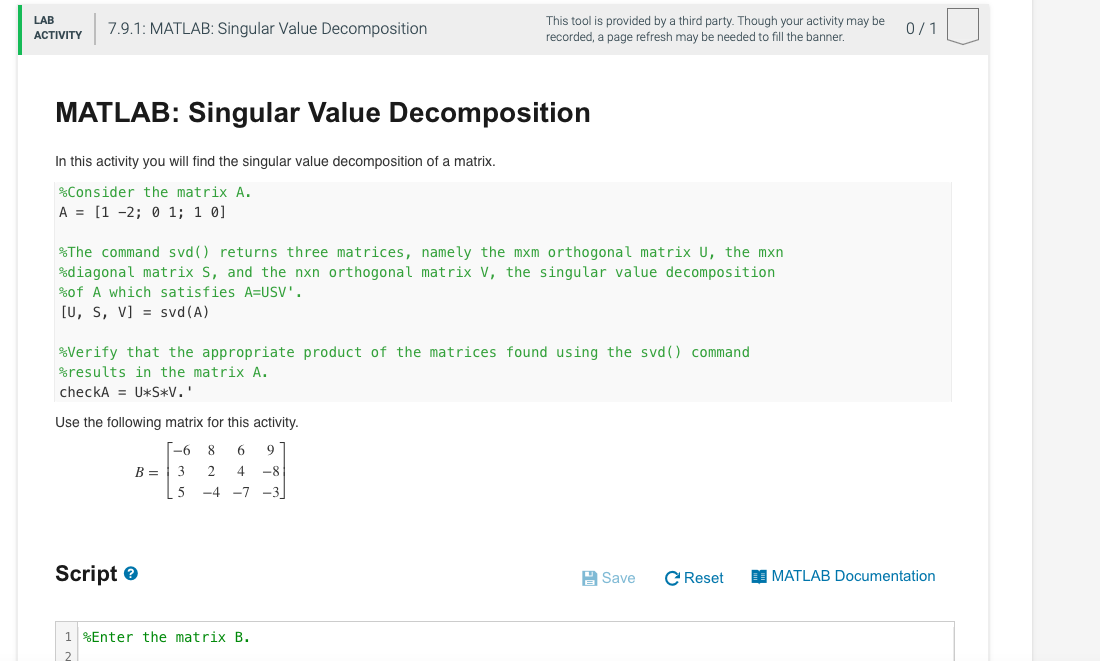Collapse the code example block
This screenshot has height=661, width=1100.
pos(500,290)
